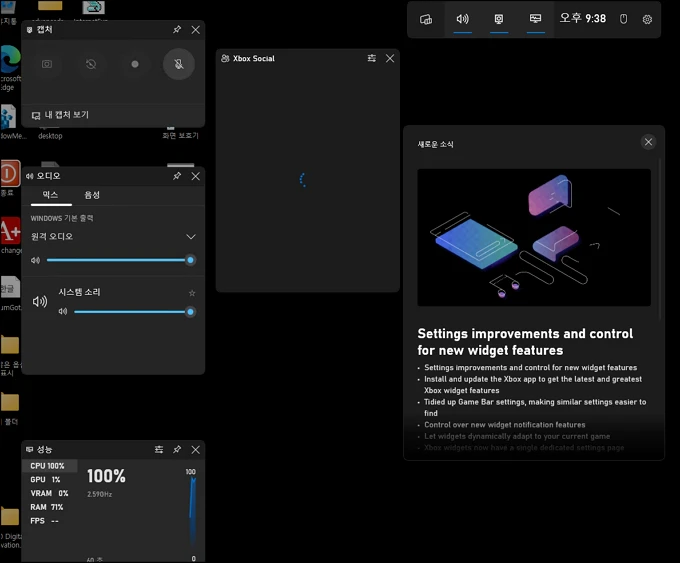This screenshot has height=563, width=680.
Task: Click 'Control over new widget notification features' bullet
Action: pyautogui.click(x=505, y=425)
